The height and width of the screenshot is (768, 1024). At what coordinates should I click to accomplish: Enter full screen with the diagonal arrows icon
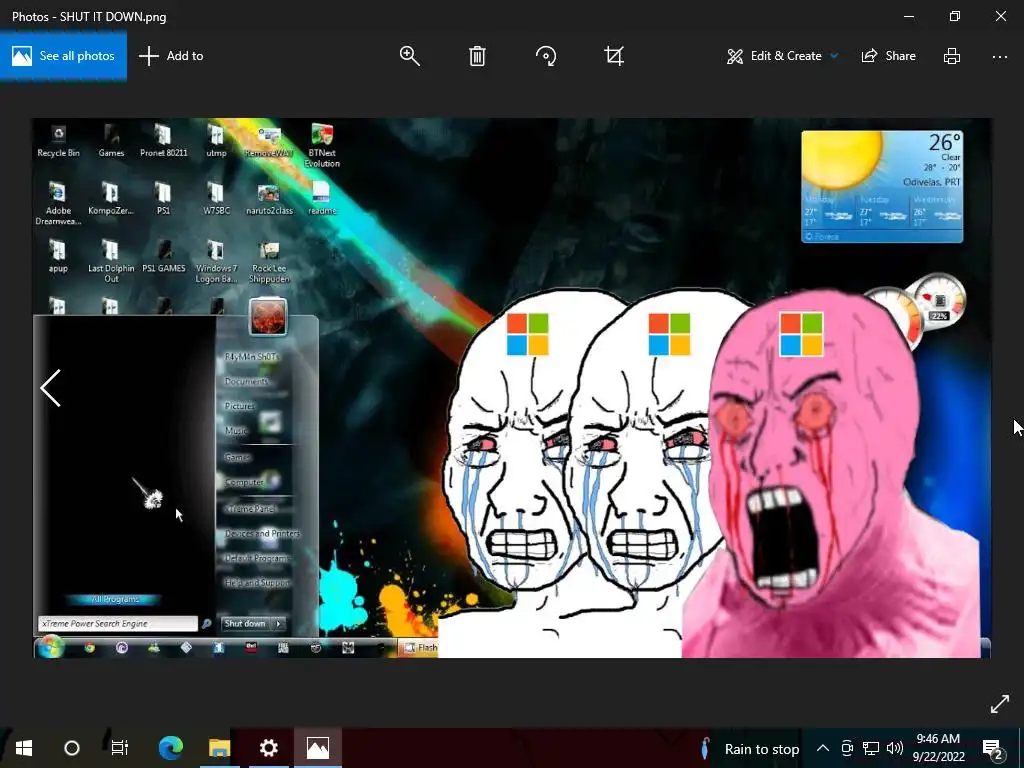[x=1000, y=704]
